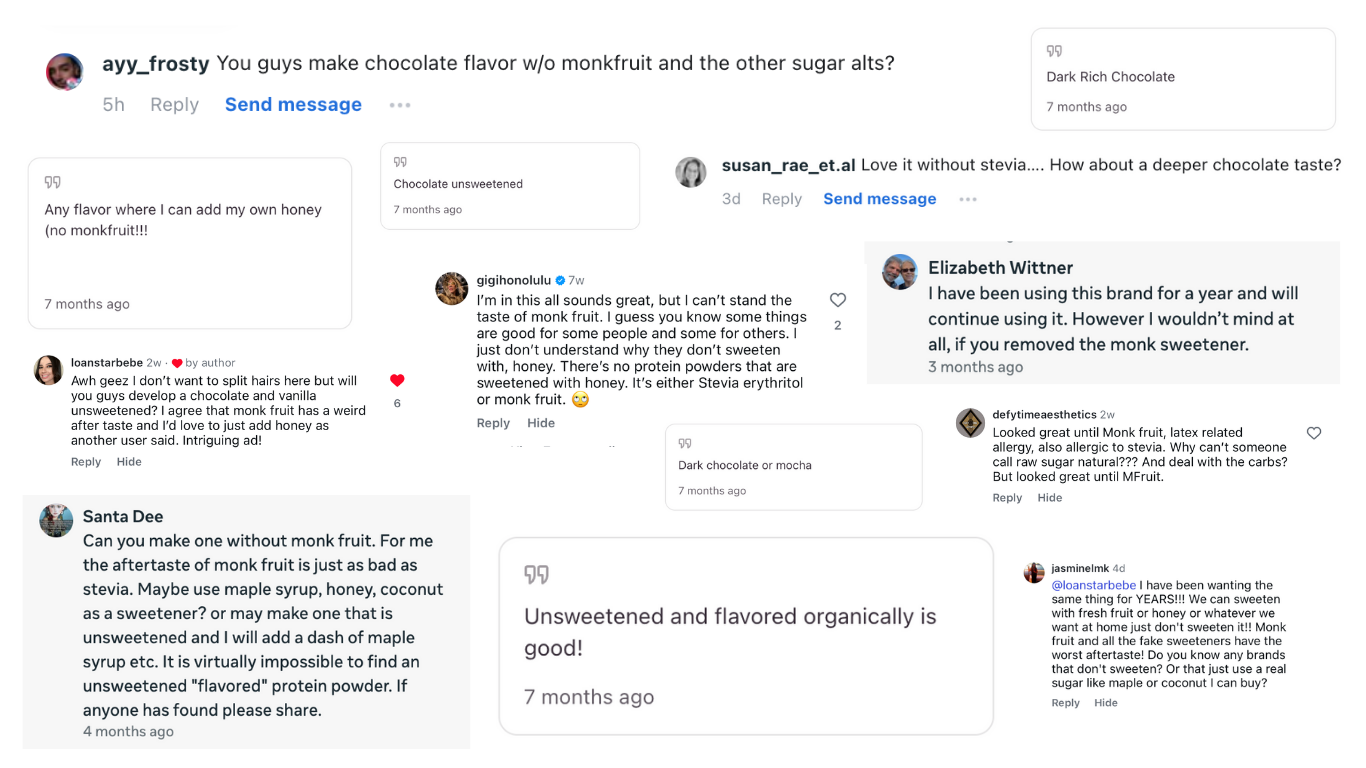Image resolution: width=1366 pixels, height=768 pixels.
Task: Unlike loanstarbebe's comment via red heart
Action: [397, 380]
